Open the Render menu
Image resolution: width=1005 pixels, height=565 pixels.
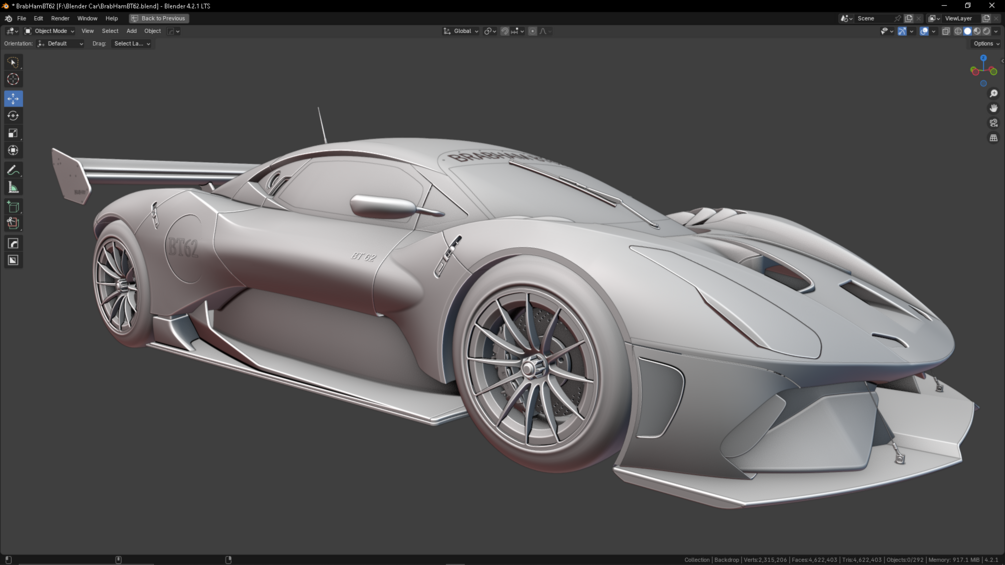click(60, 19)
